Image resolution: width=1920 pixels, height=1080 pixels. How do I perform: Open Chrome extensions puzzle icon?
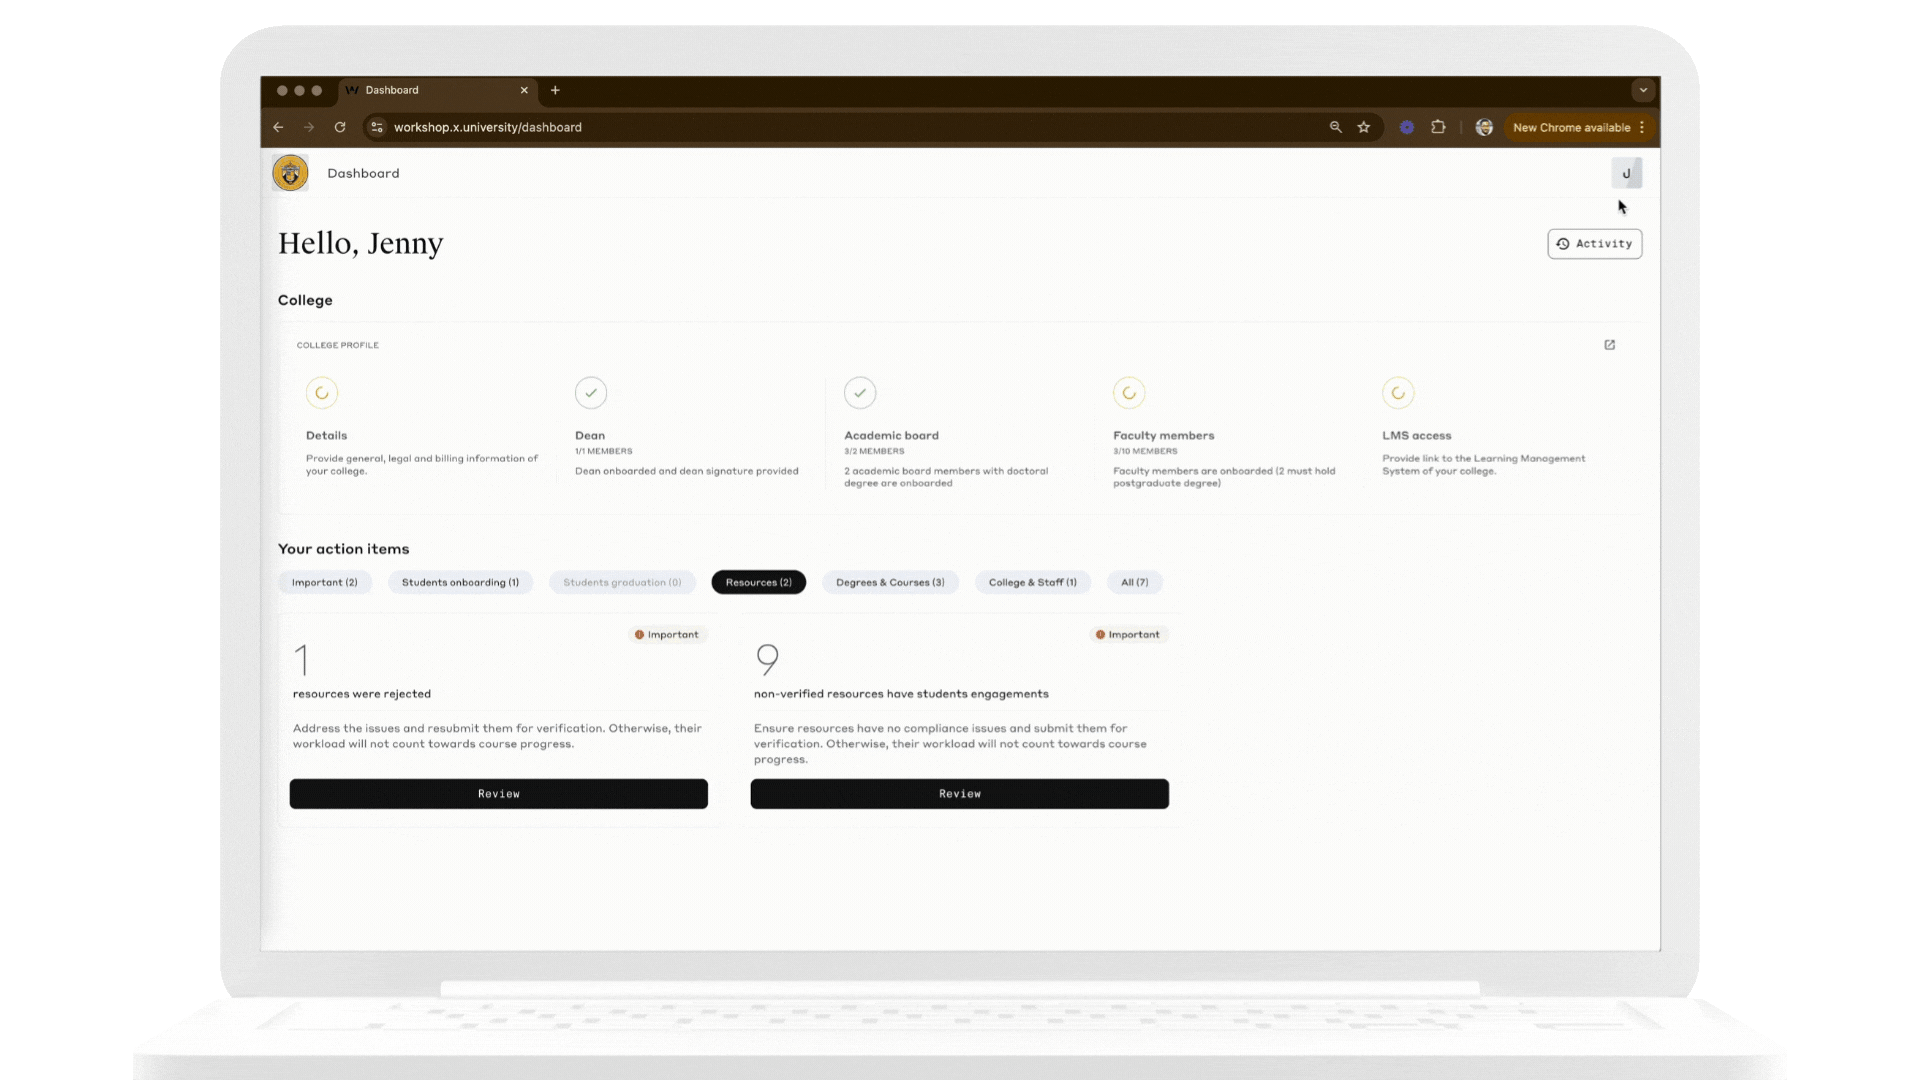(x=1438, y=127)
